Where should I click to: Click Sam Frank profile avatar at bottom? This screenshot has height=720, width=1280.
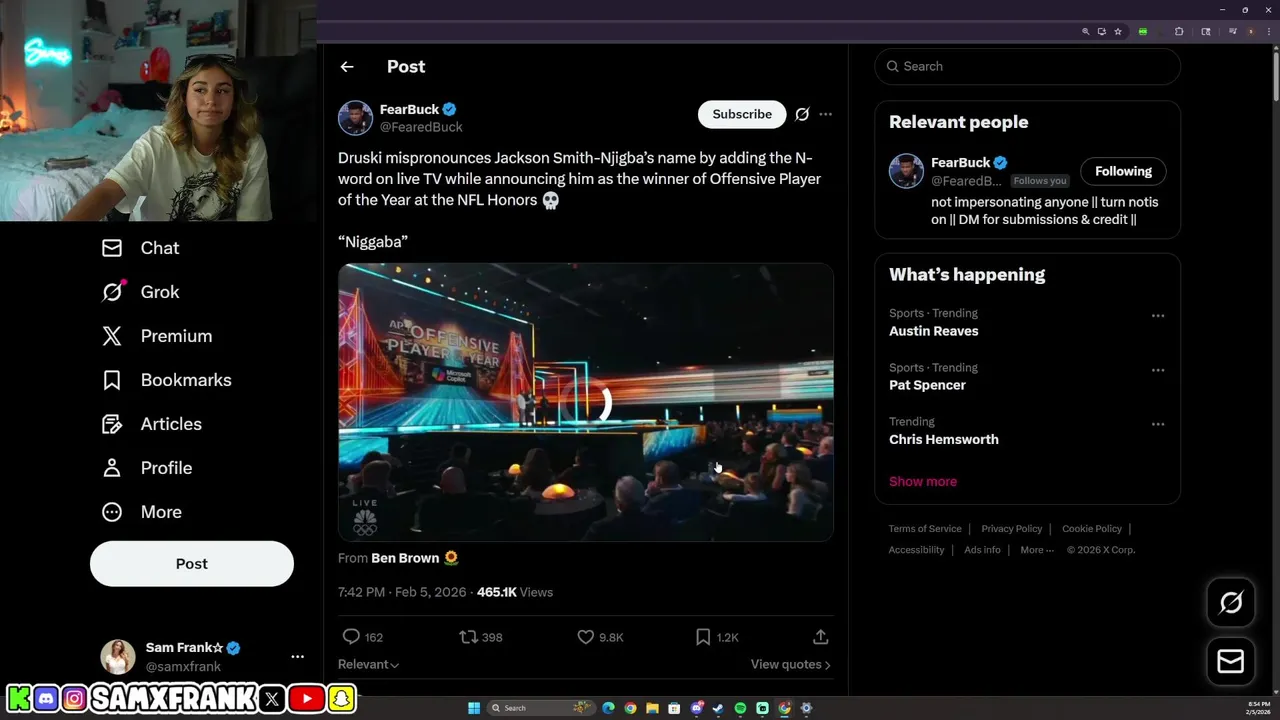pyautogui.click(x=118, y=657)
